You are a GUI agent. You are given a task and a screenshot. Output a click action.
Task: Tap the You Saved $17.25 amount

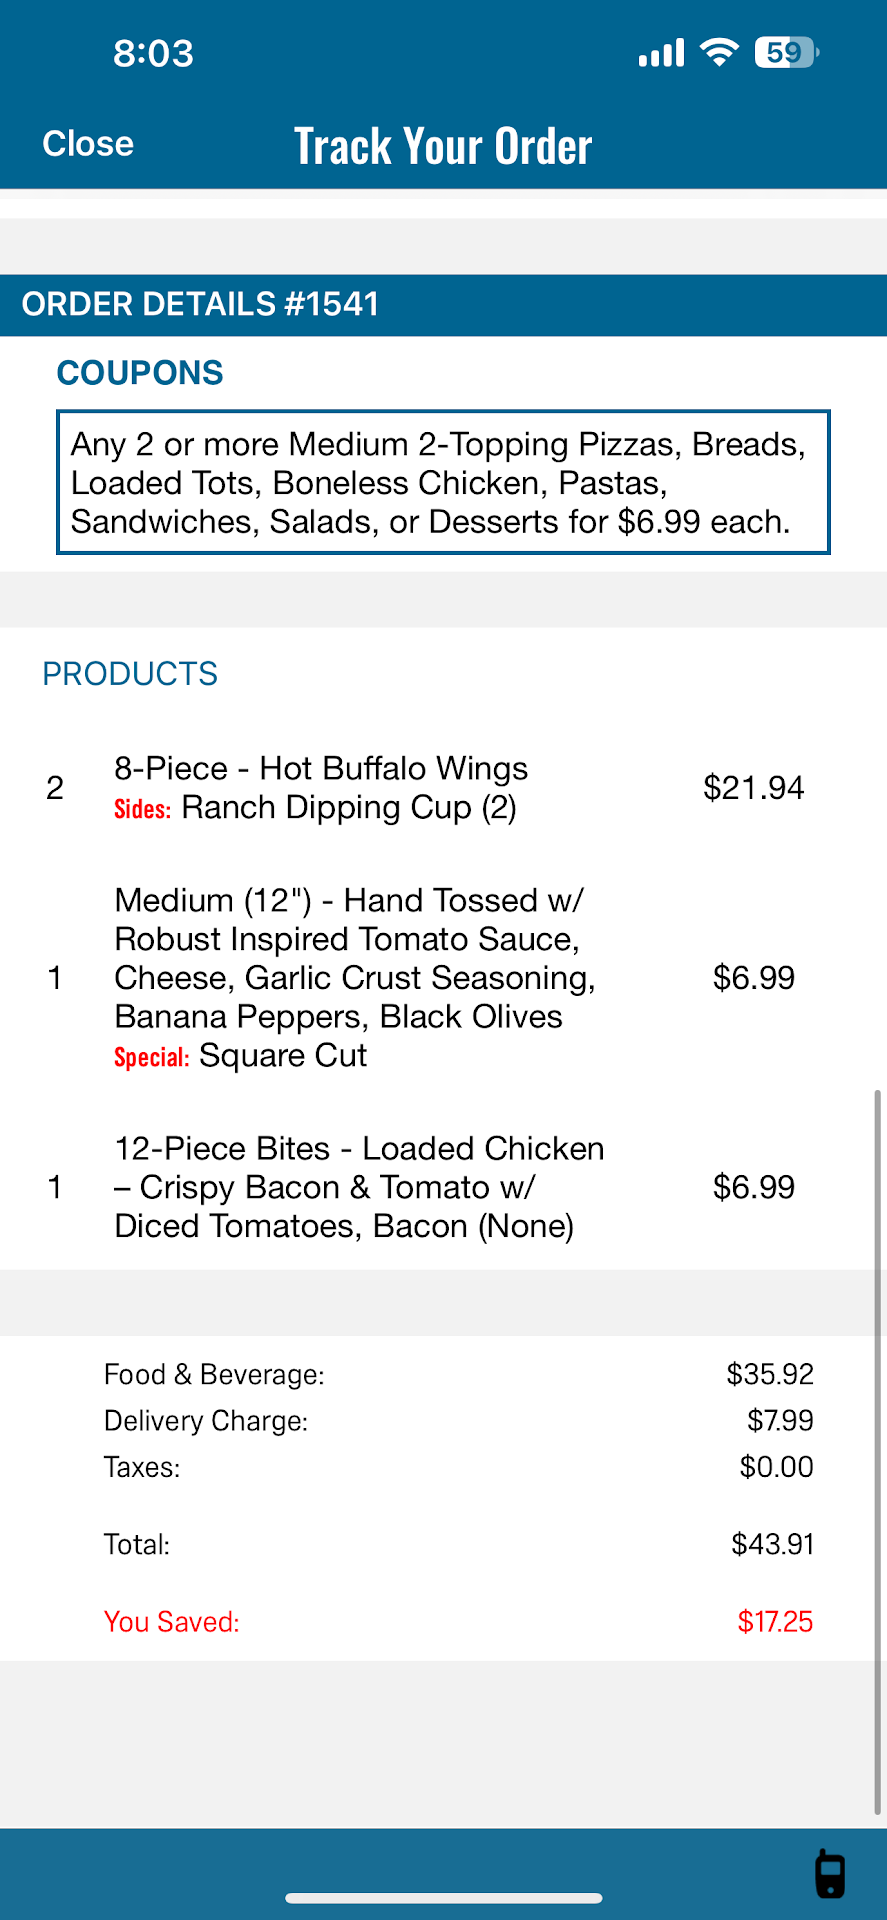tap(774, 1622)
